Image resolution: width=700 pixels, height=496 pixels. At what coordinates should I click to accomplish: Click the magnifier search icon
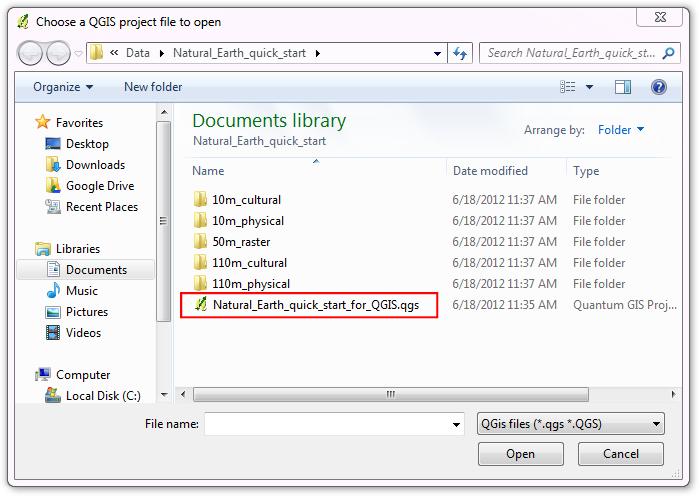(669, 53)
